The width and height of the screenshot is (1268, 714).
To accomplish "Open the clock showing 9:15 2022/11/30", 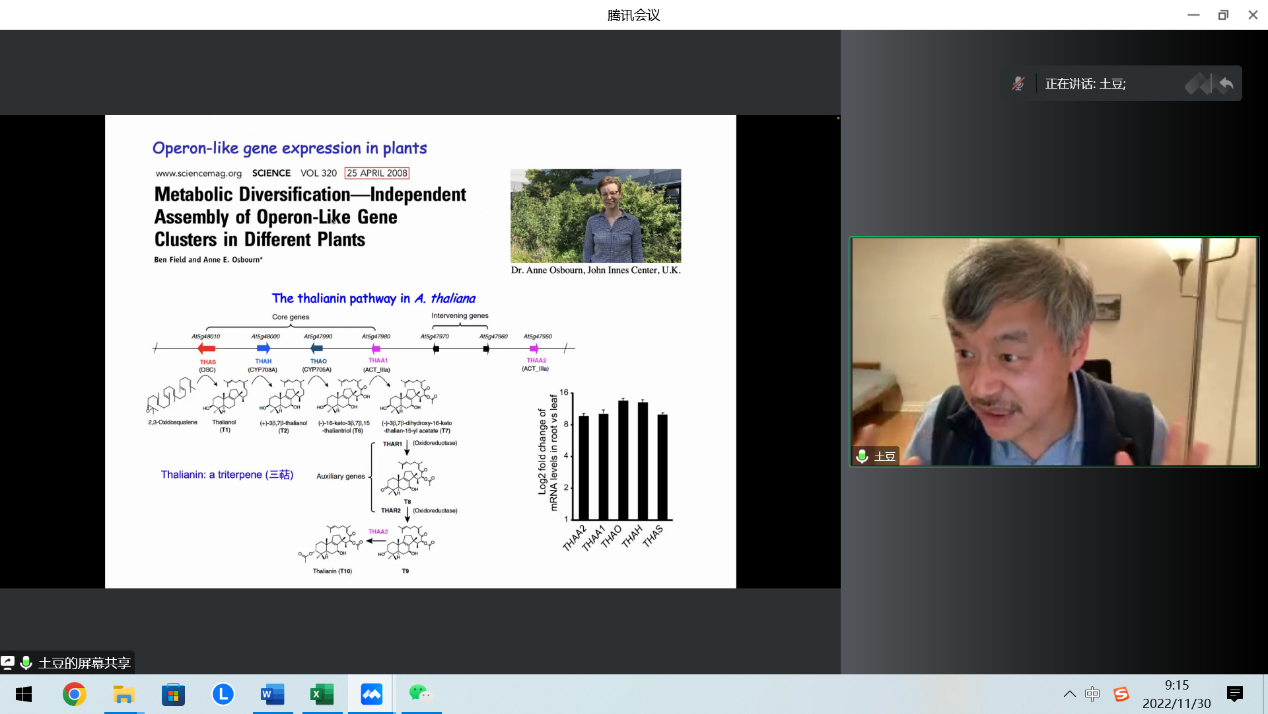I will pos(1176,694).
